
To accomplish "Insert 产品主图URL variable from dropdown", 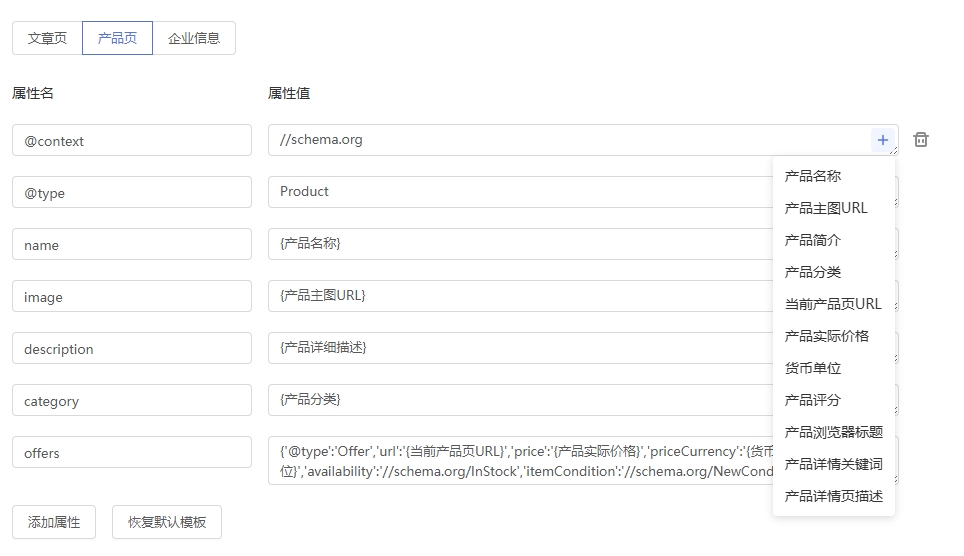I will point(826,208).
